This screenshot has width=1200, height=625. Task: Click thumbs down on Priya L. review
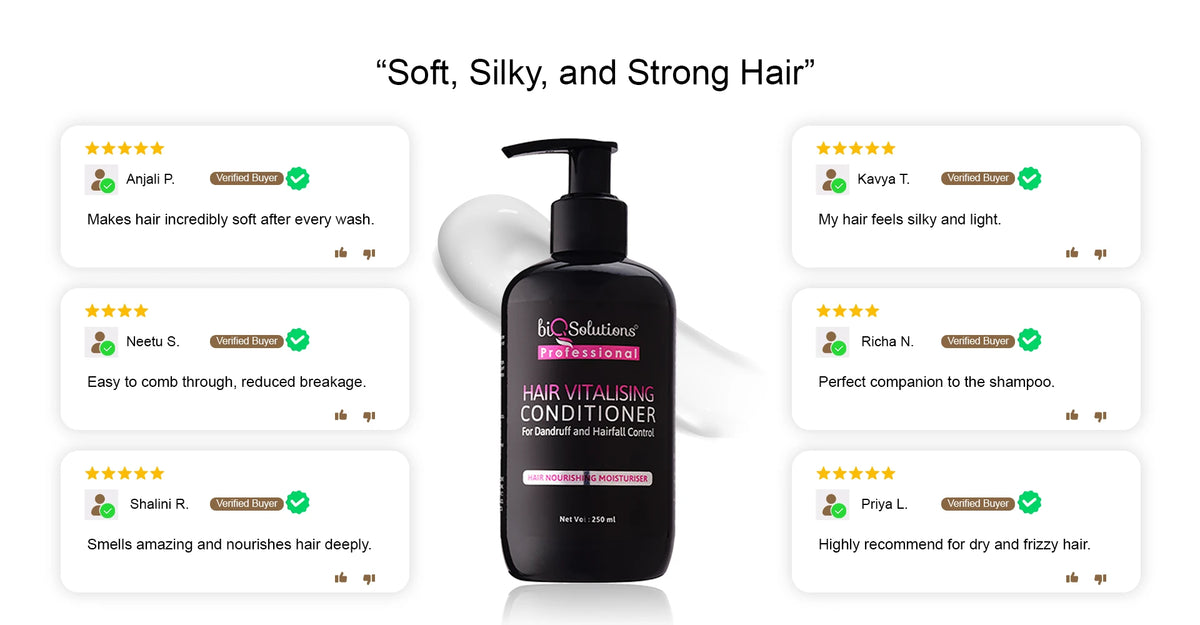pyautogui.click(x=1100, y=578)
